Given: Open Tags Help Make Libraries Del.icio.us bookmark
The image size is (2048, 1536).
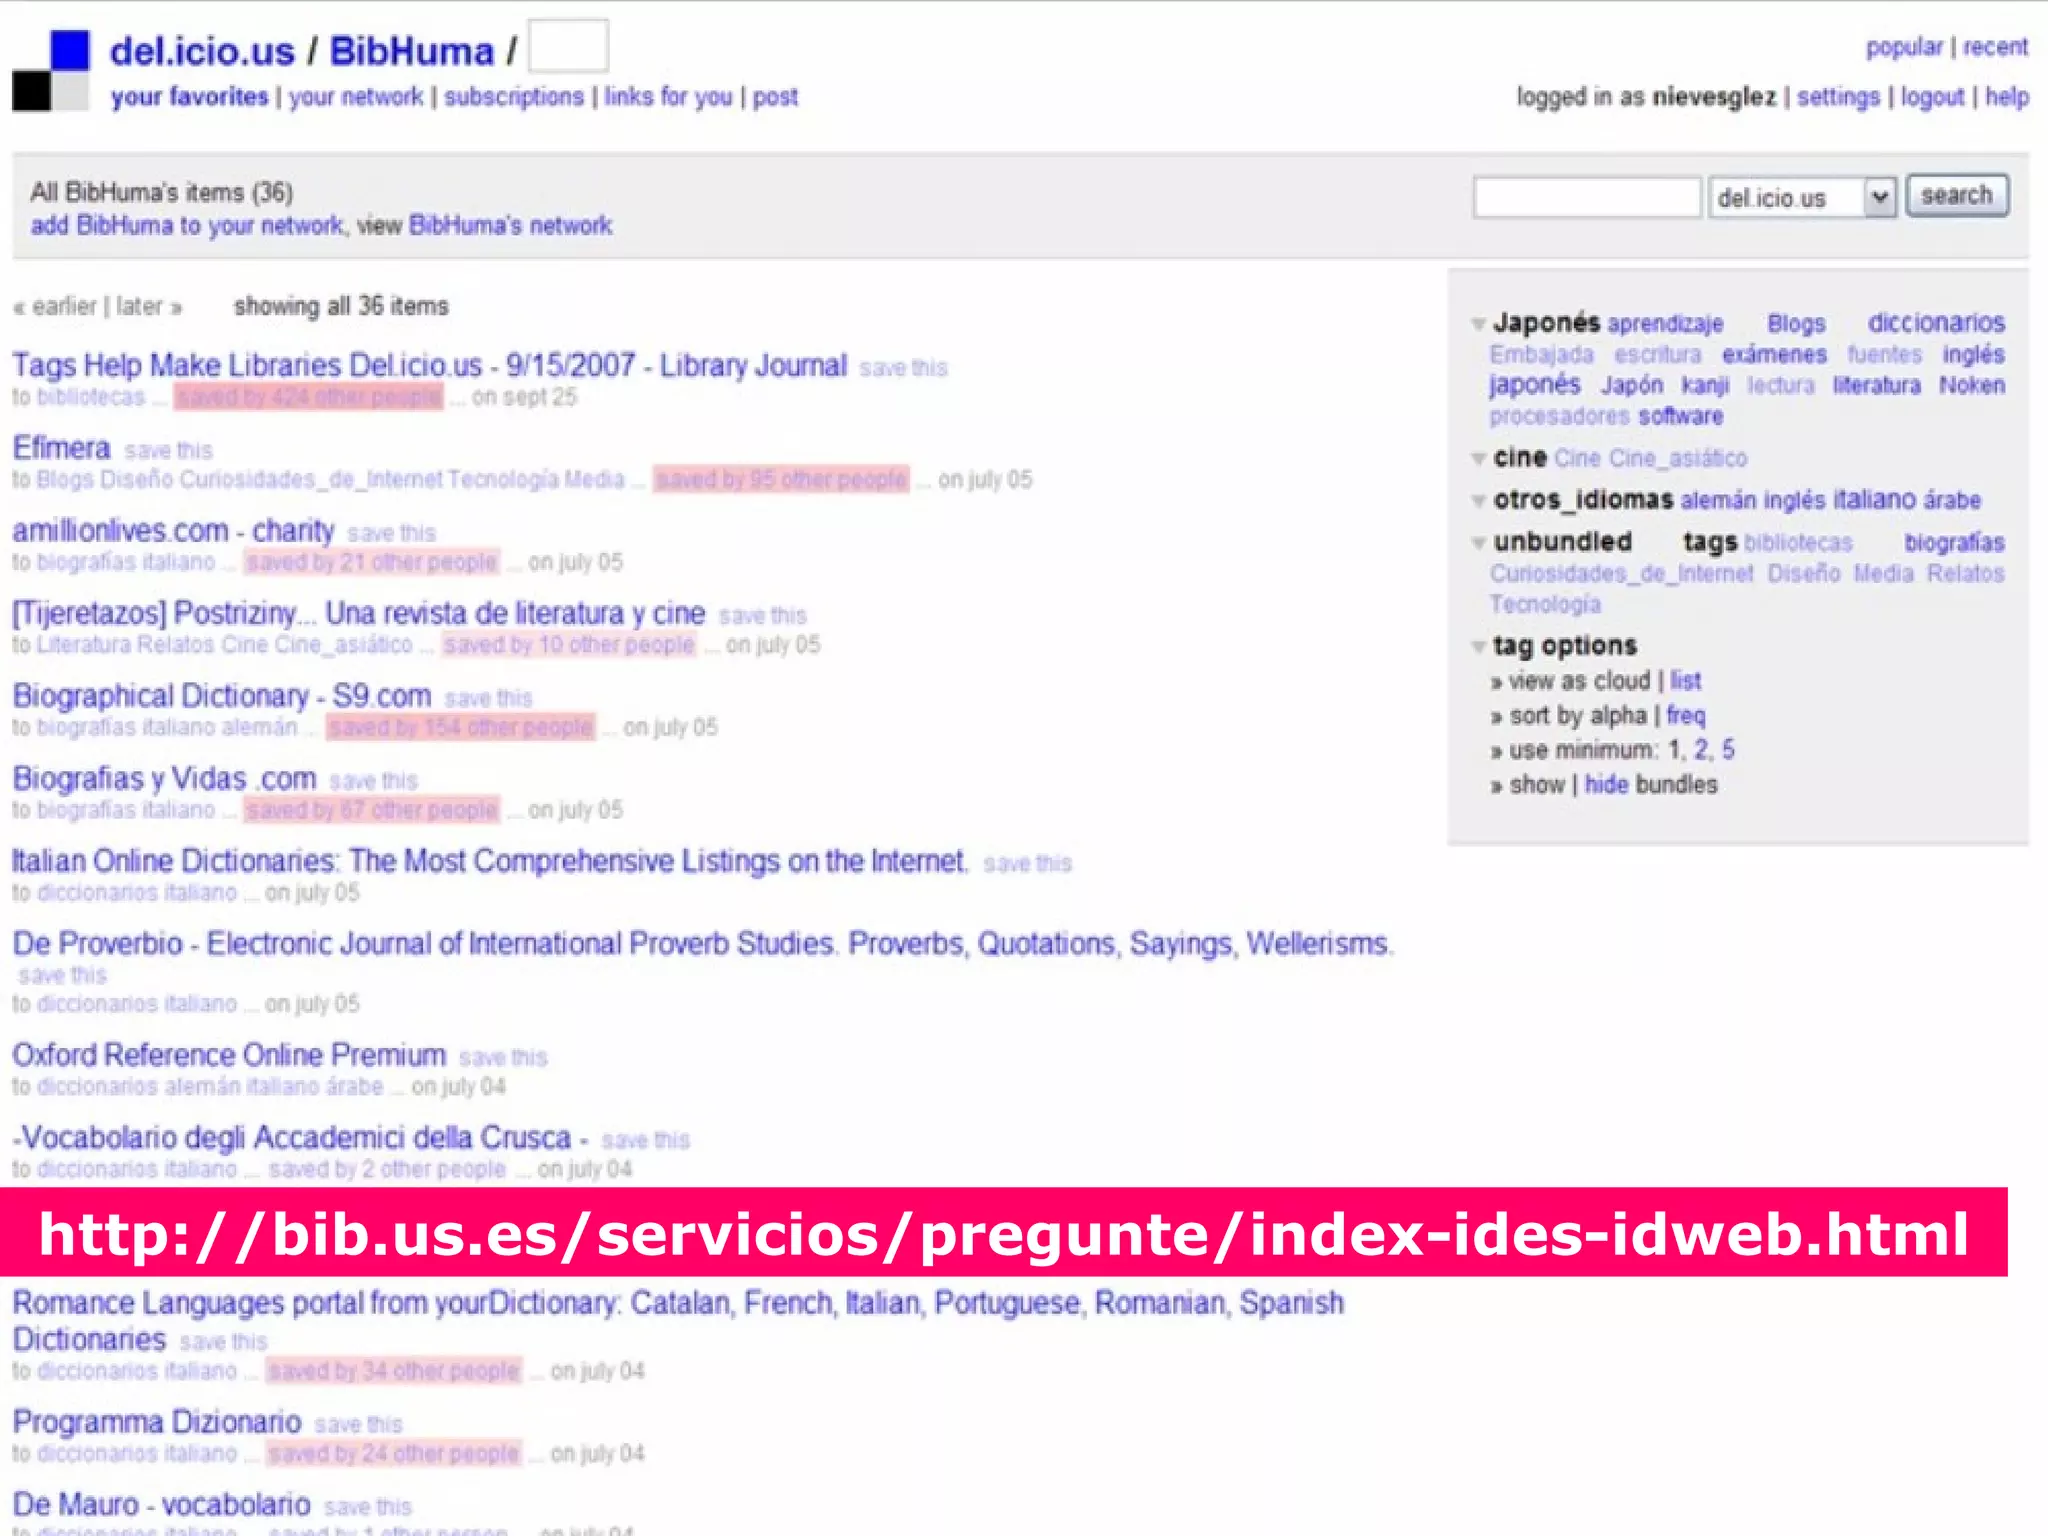Looking at the screenshot, I should coord(429,365).
